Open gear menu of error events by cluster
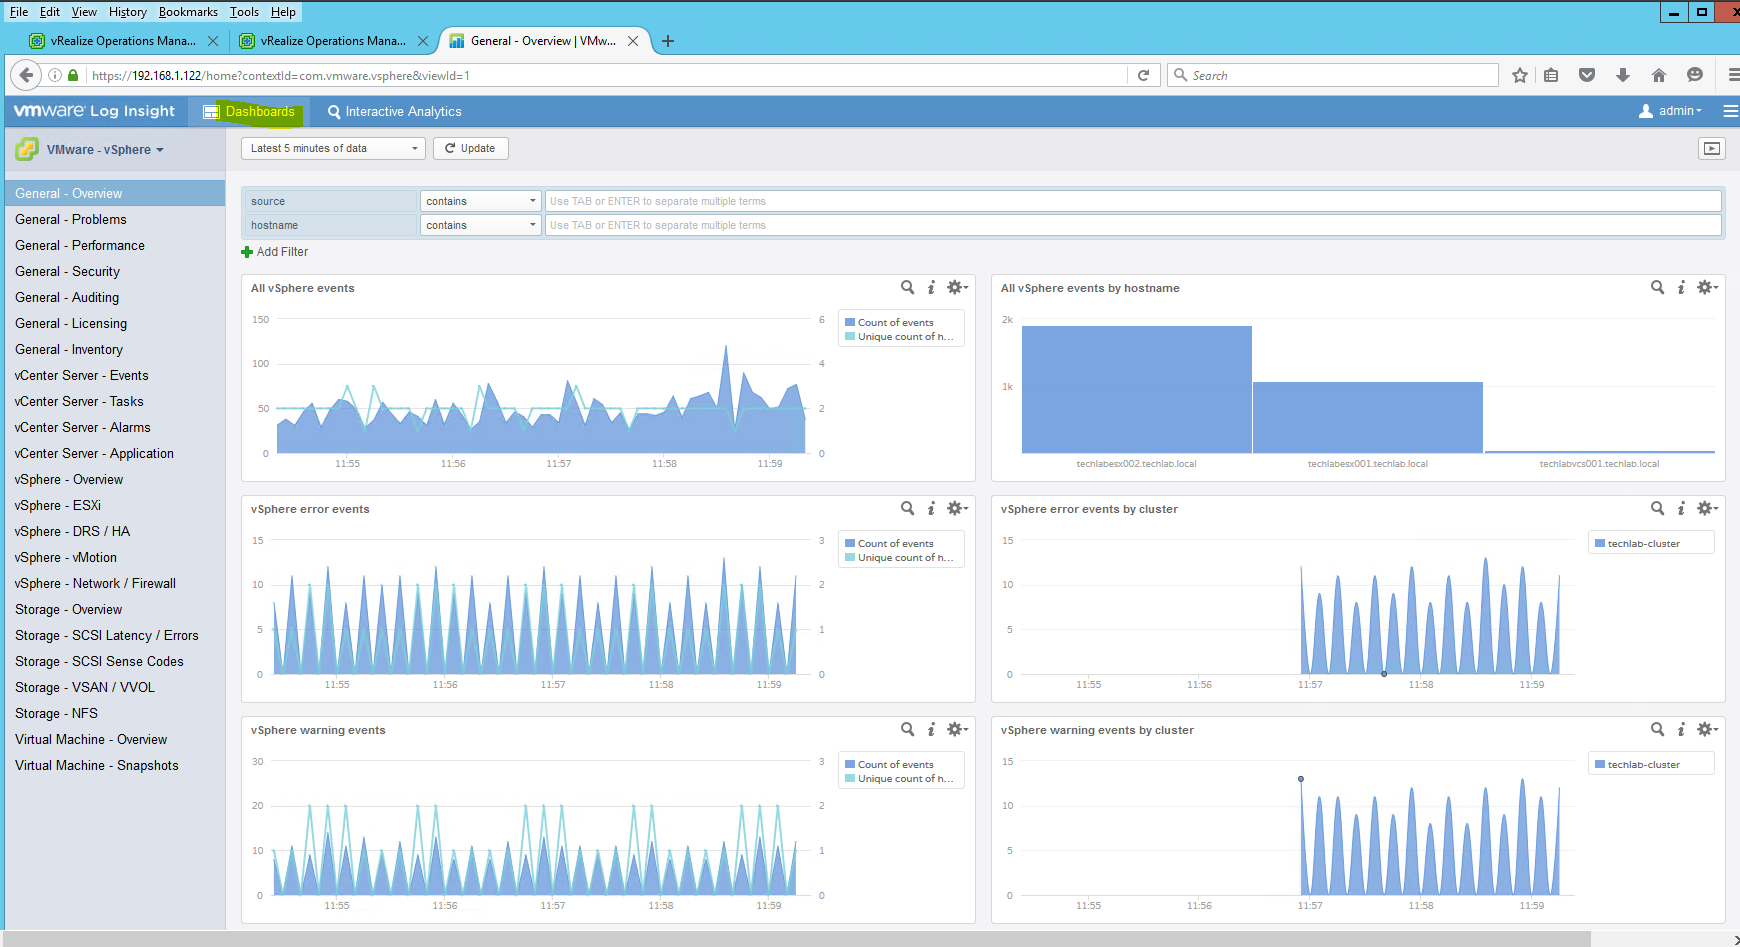The width and height of the screenshot is (1740, 947). [x=1707, y=508]
